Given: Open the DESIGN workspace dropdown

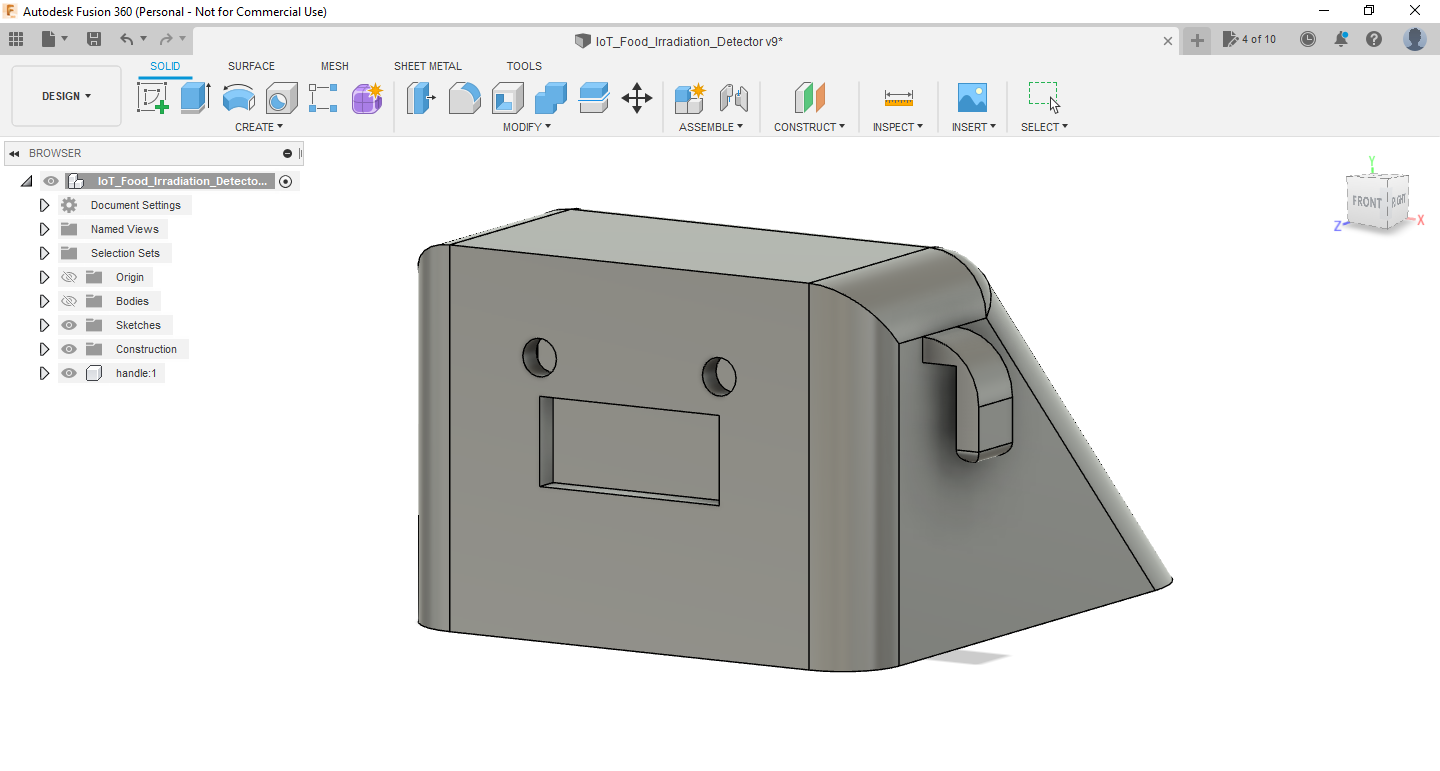Looking at the screenshot, I should click(x=66, y=96).
